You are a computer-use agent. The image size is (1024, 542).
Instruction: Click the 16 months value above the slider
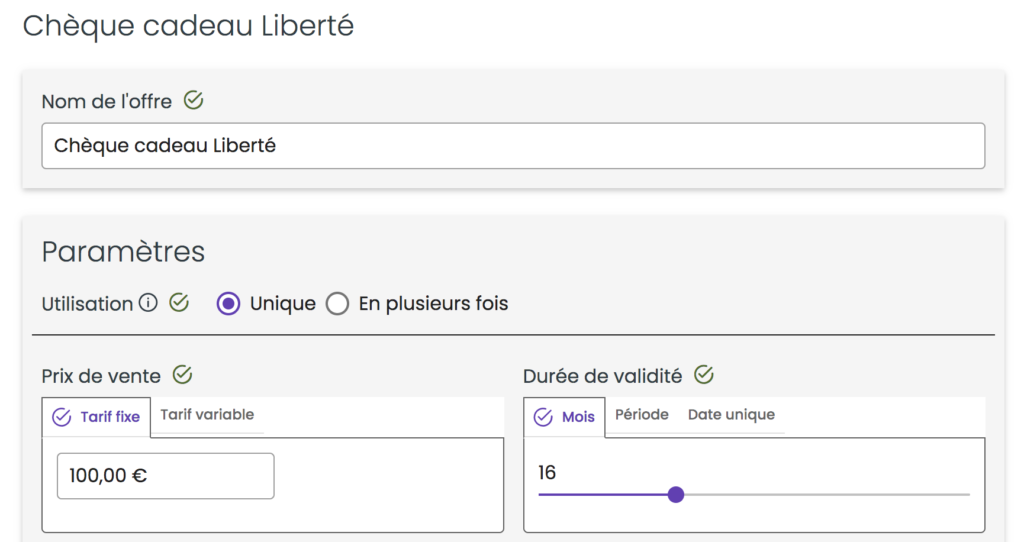547,472
